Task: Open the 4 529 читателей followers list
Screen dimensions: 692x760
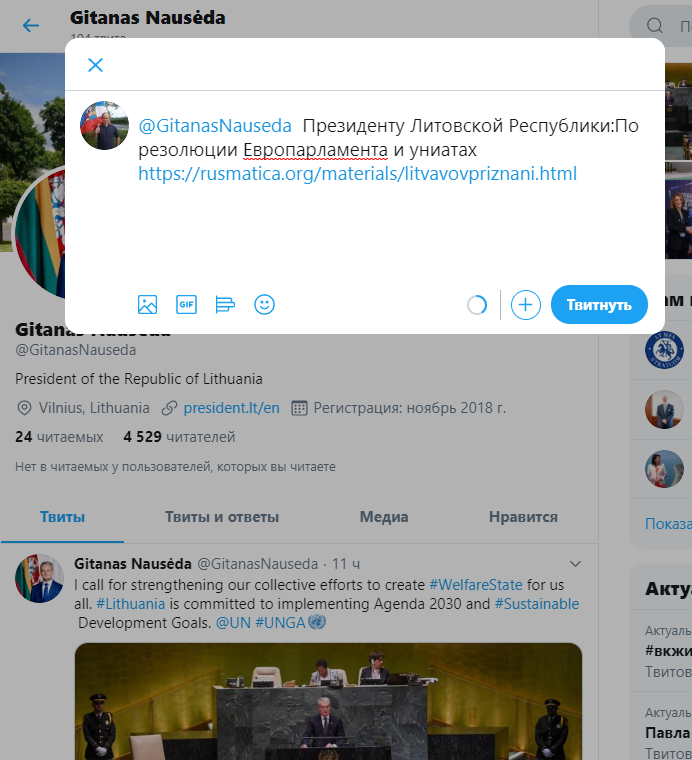Action: click(179, 437)
